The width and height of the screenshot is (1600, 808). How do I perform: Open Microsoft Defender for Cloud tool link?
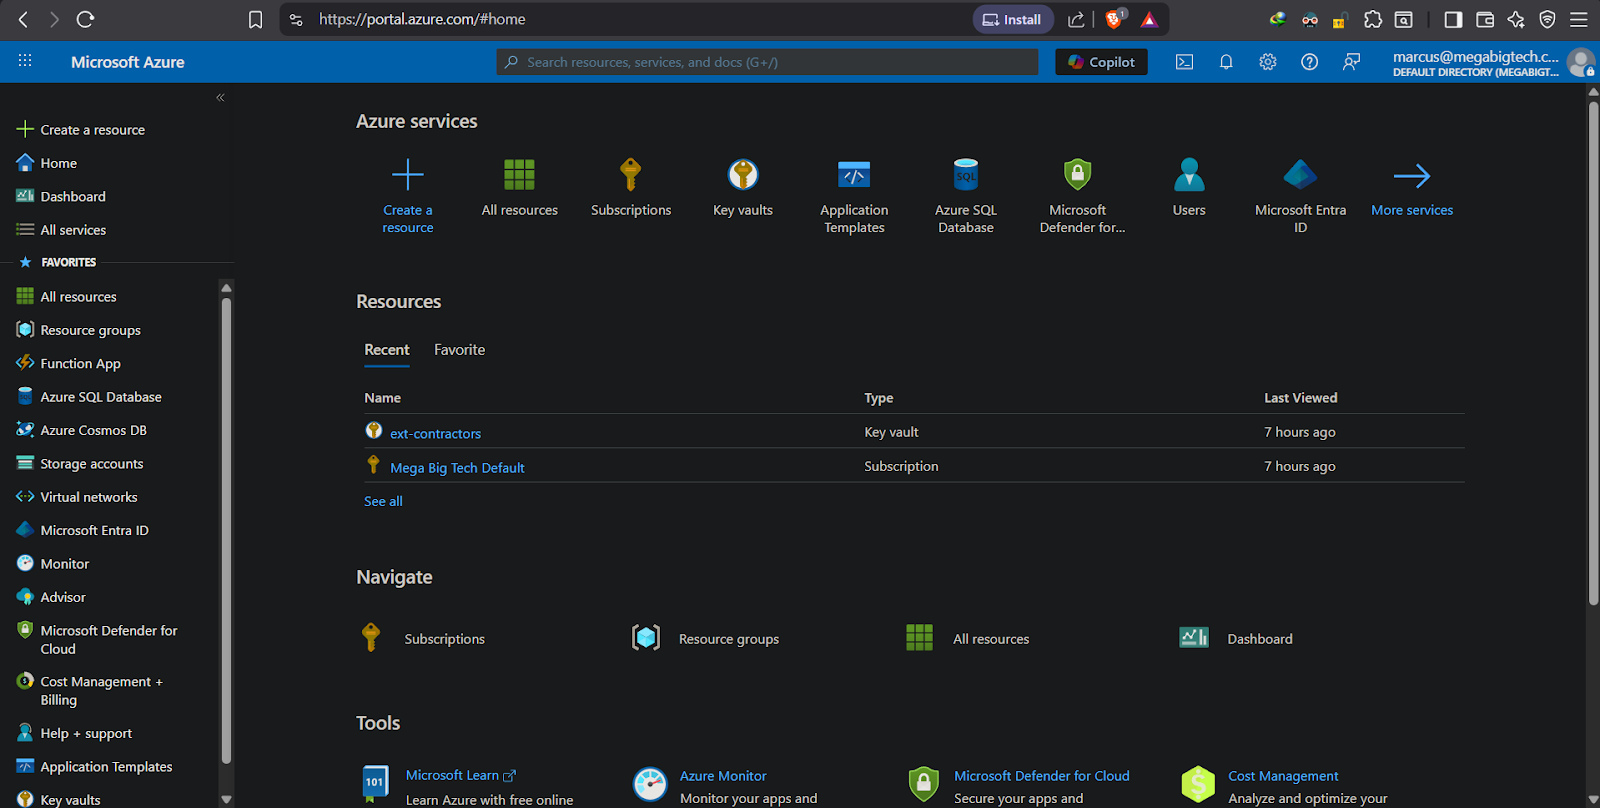(1041, 776)
